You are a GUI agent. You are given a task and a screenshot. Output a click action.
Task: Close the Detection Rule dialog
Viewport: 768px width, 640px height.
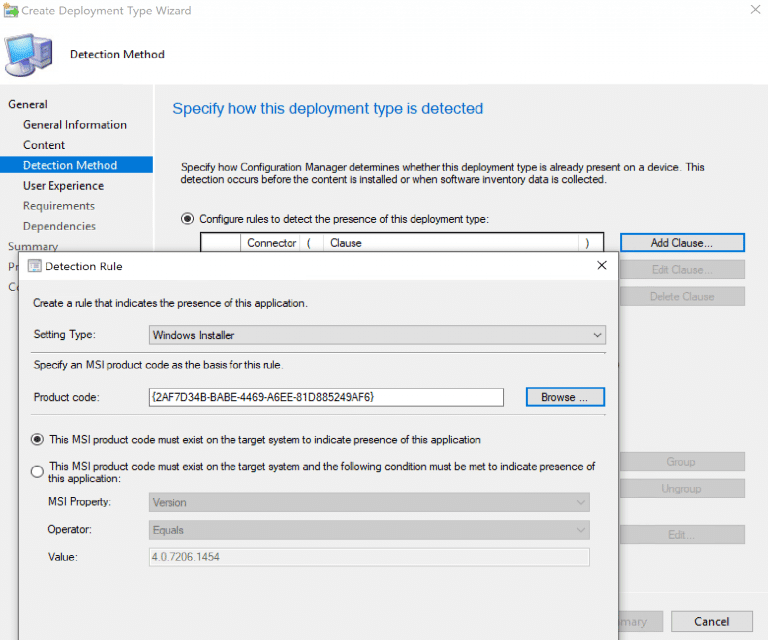(601, 266)
